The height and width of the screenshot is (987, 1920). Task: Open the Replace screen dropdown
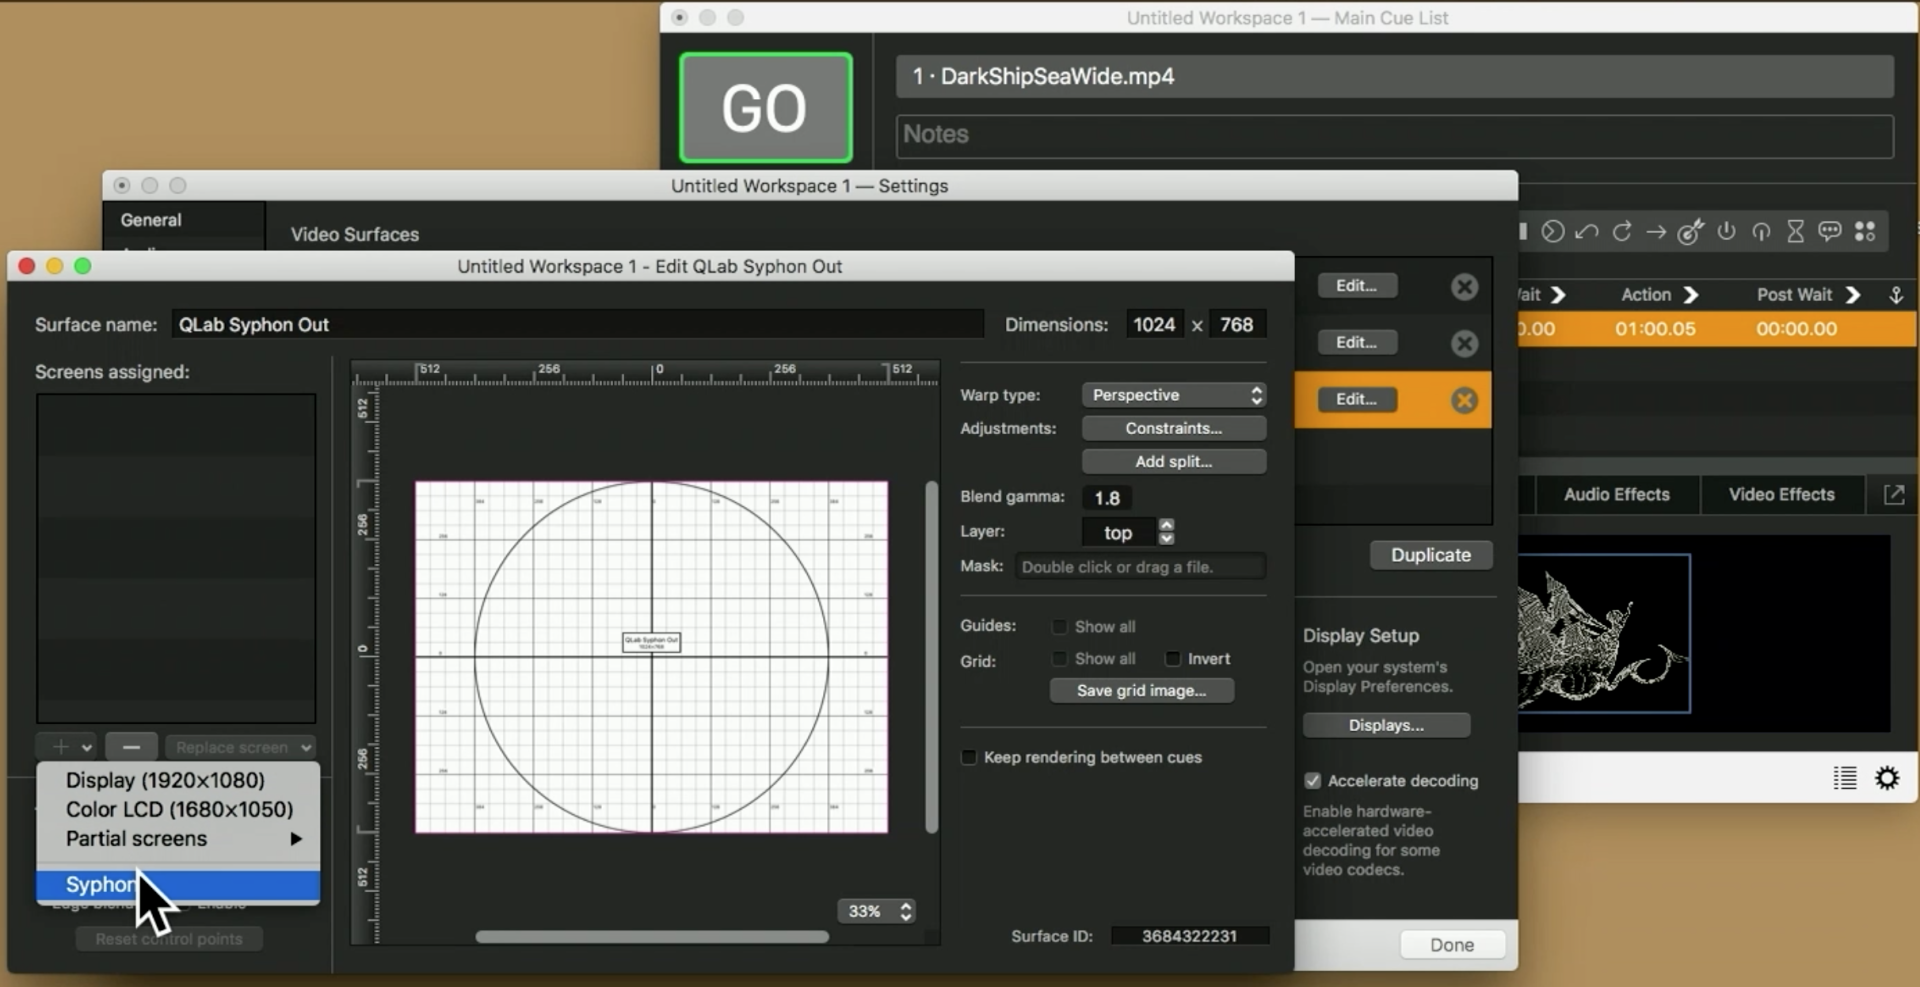pyautogui.click(x=240, y=747)
